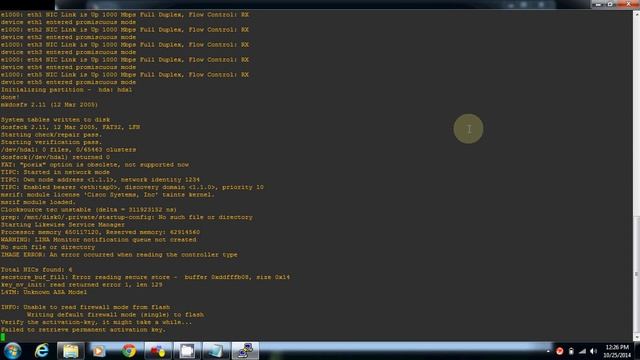This screenshot has width=640, height=360.
Task: Click 'dosfsck(/dev/hda1) returned 0' line
Action: point(55,157)
